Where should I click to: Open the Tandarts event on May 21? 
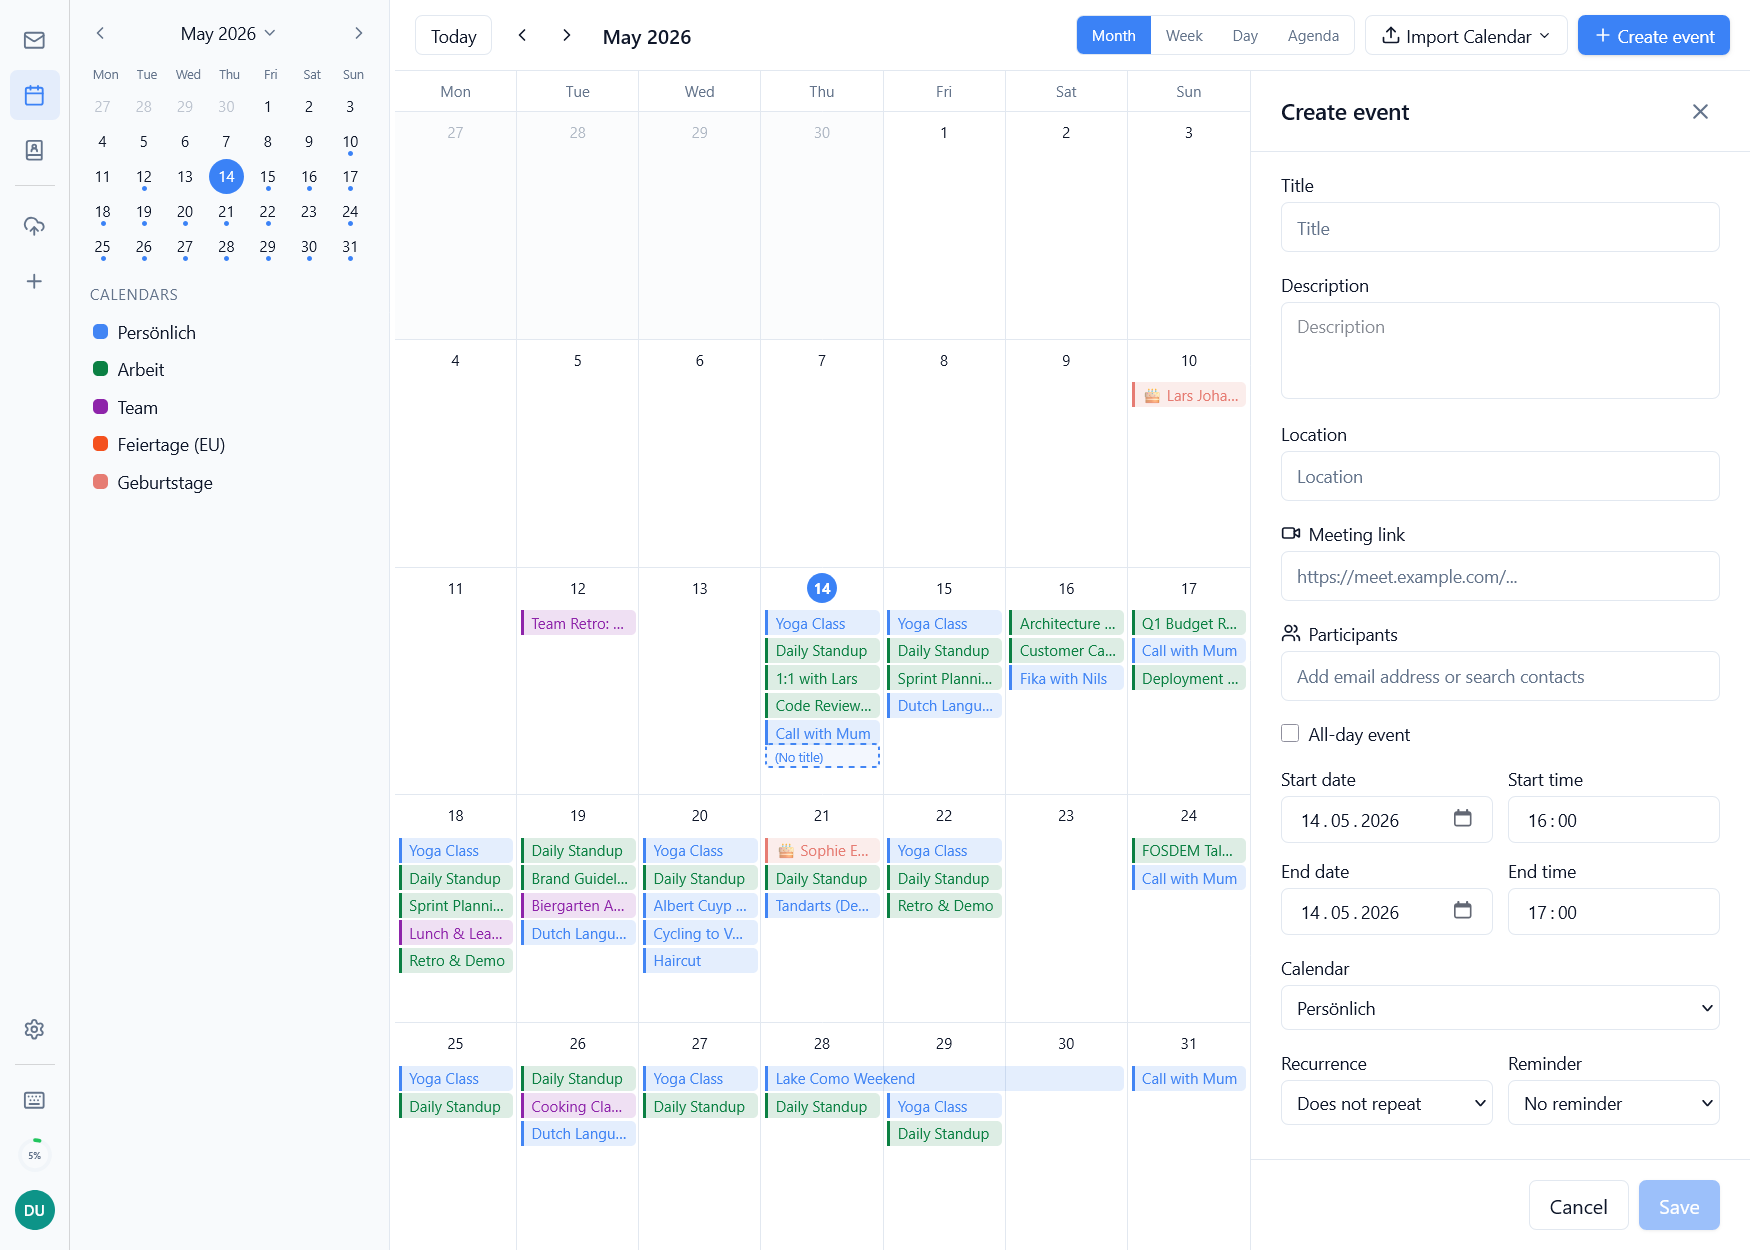tap(822, 905)
